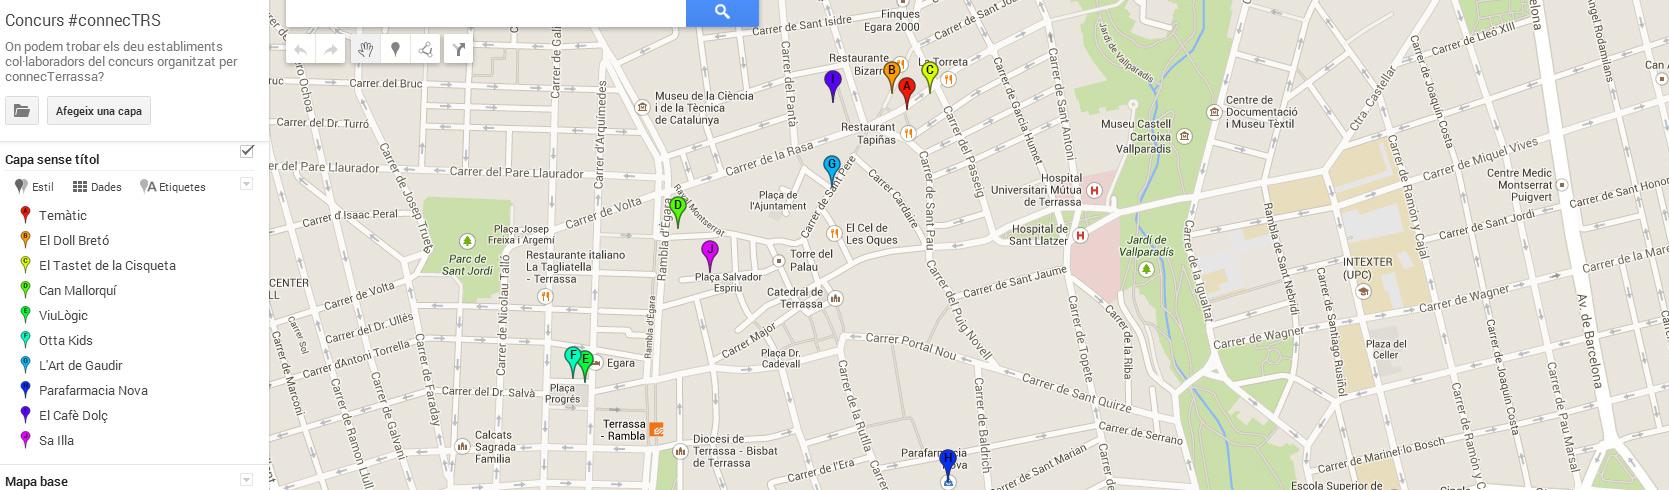
Task: Click light blue map marker G
Action: (x=832, y=170)
